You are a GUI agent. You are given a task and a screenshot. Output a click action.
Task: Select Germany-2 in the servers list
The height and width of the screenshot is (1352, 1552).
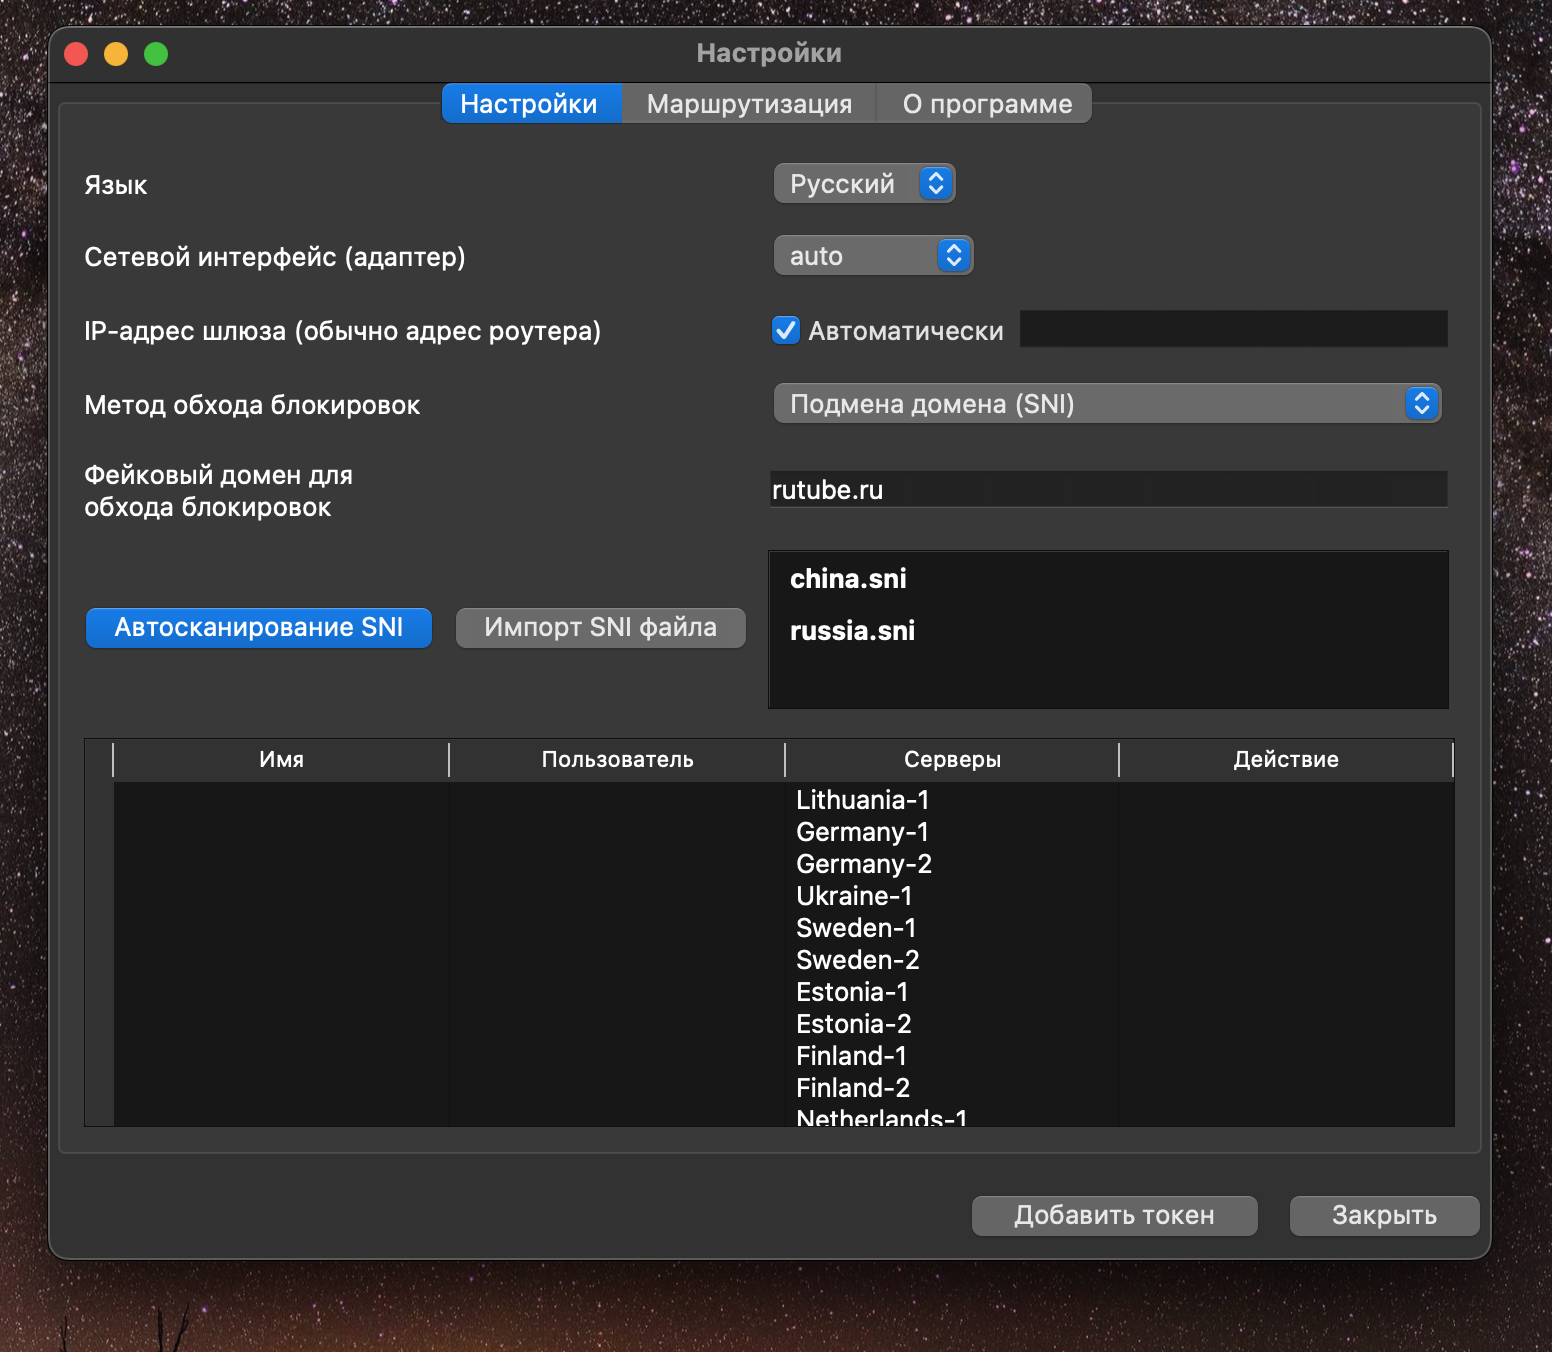864,864
